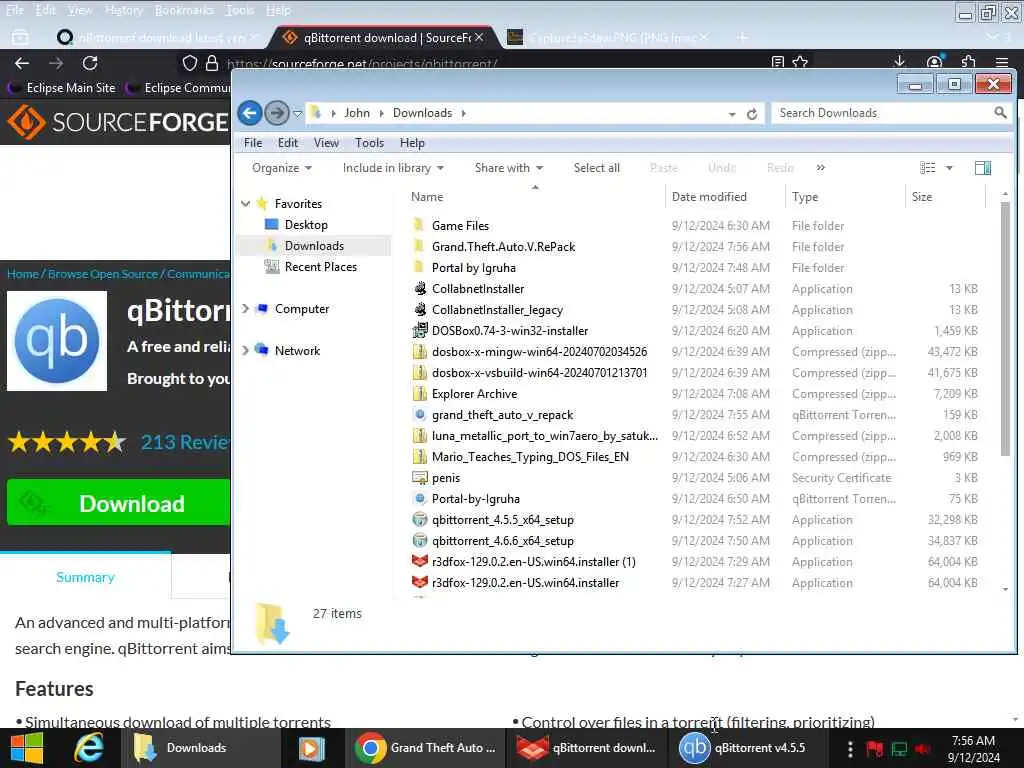
Task: Select the security certificate file icon
Action: click(x=420, y=477)
